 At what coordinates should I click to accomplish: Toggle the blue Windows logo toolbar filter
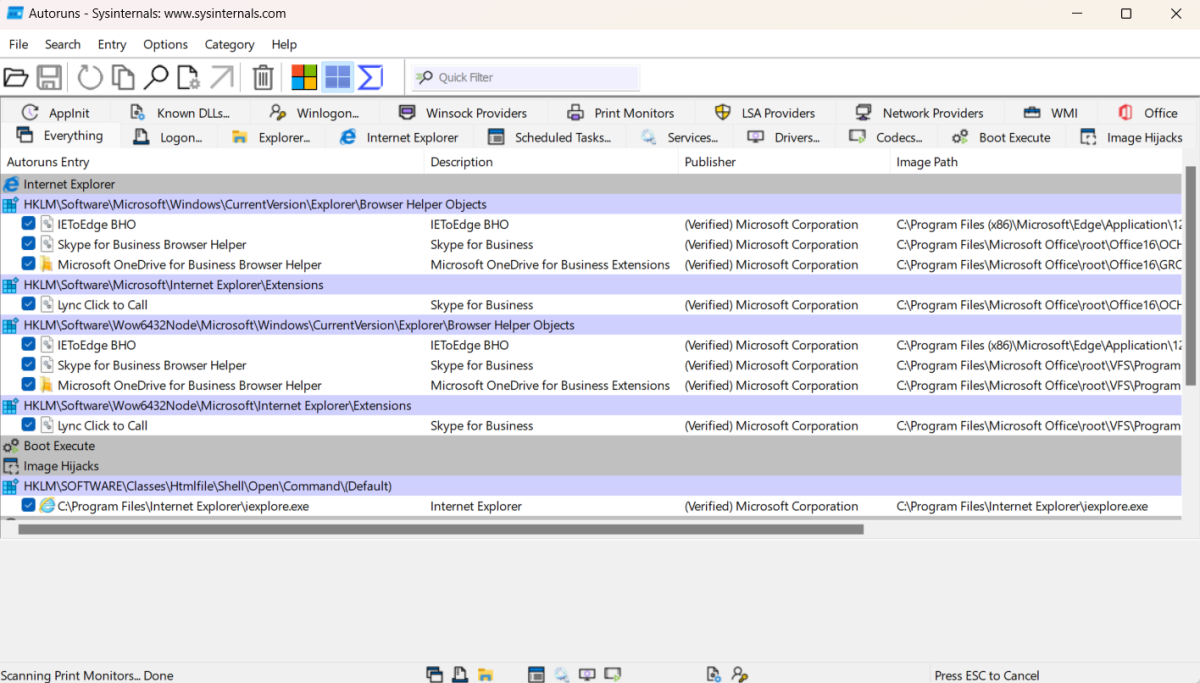tap(338, 77)
